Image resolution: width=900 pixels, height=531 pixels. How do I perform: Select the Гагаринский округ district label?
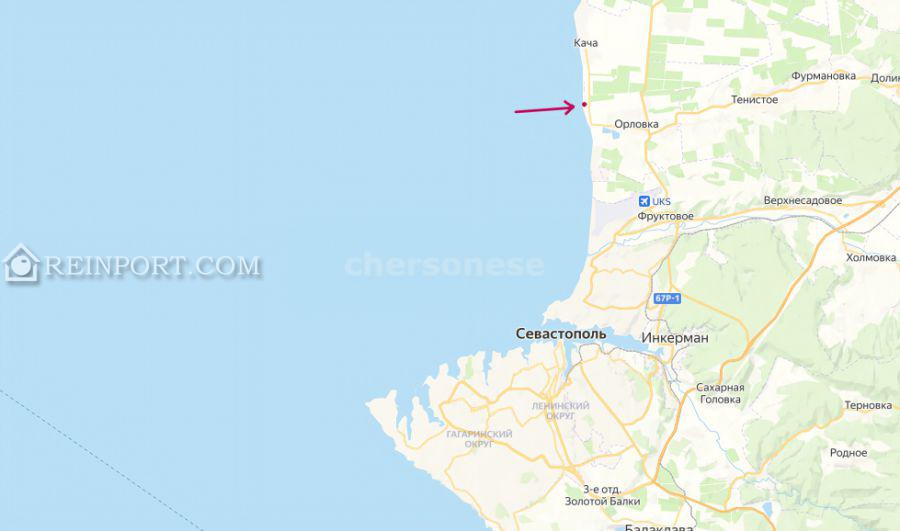tap(479, 439)
